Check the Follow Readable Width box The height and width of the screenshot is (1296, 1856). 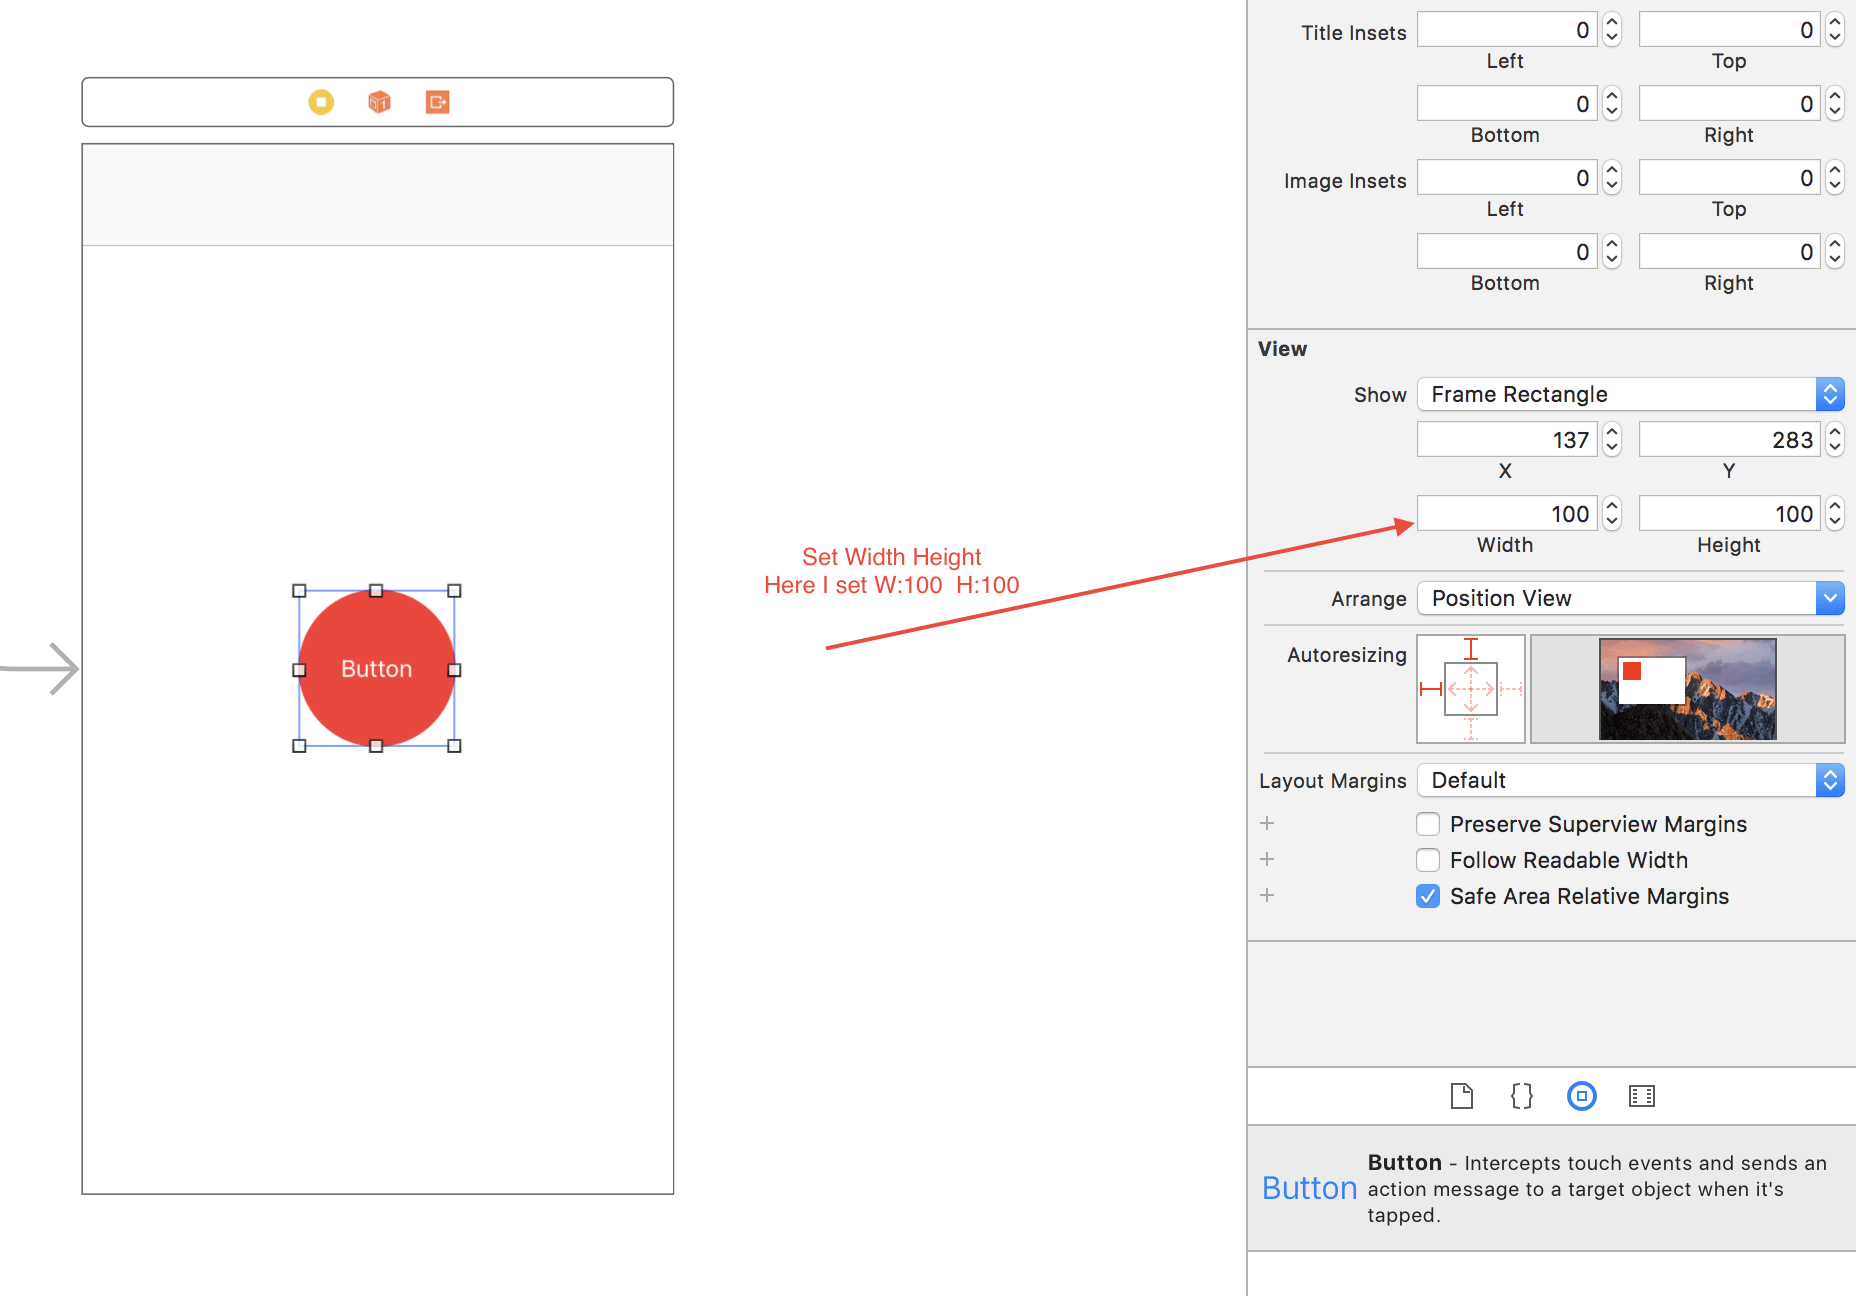[x=1428, y=860]
